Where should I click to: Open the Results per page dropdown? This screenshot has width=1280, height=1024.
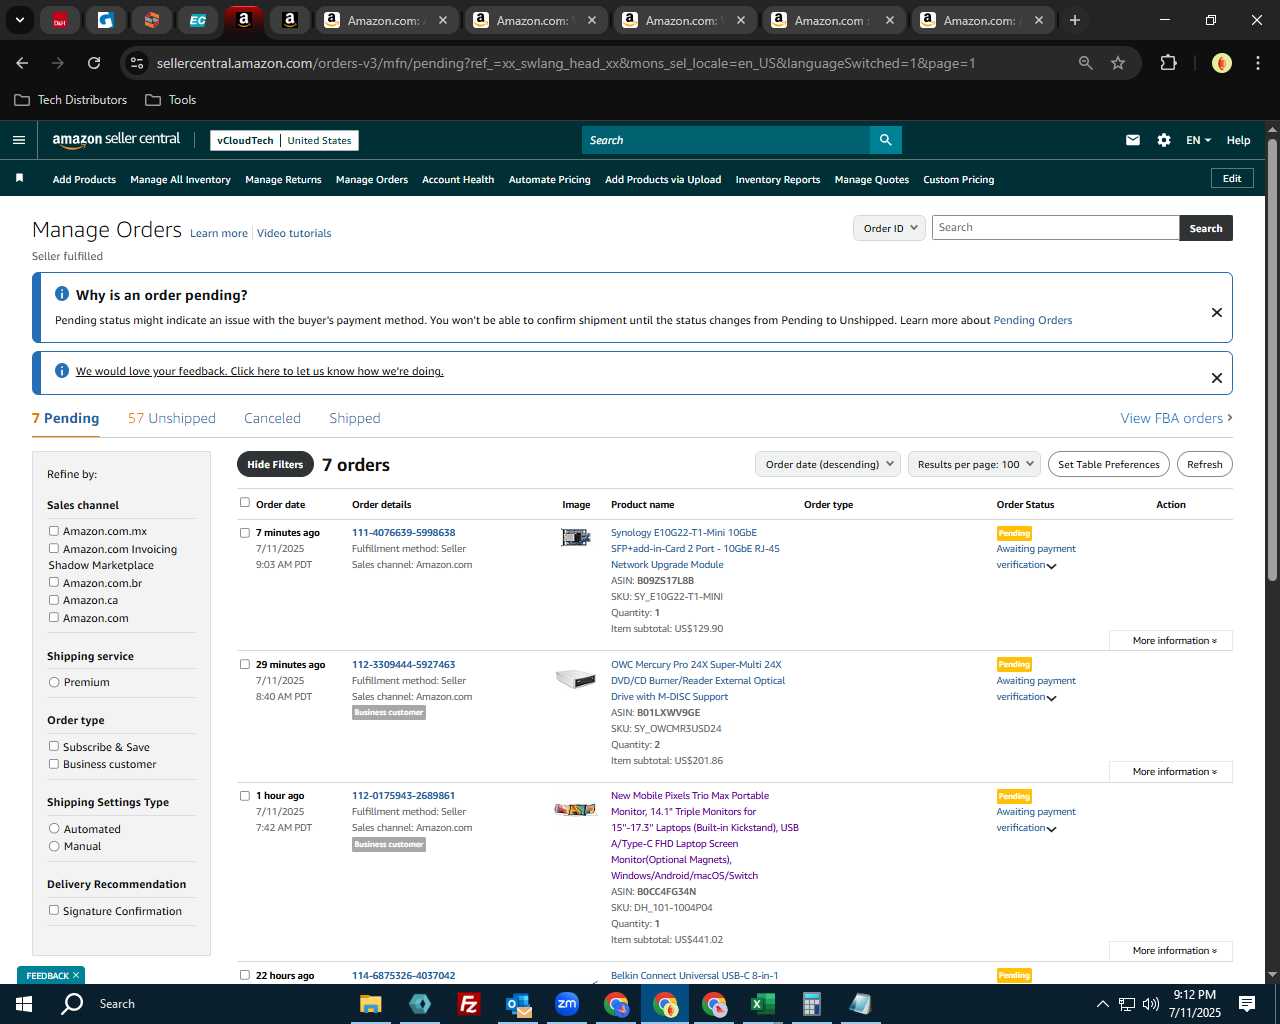975,464
